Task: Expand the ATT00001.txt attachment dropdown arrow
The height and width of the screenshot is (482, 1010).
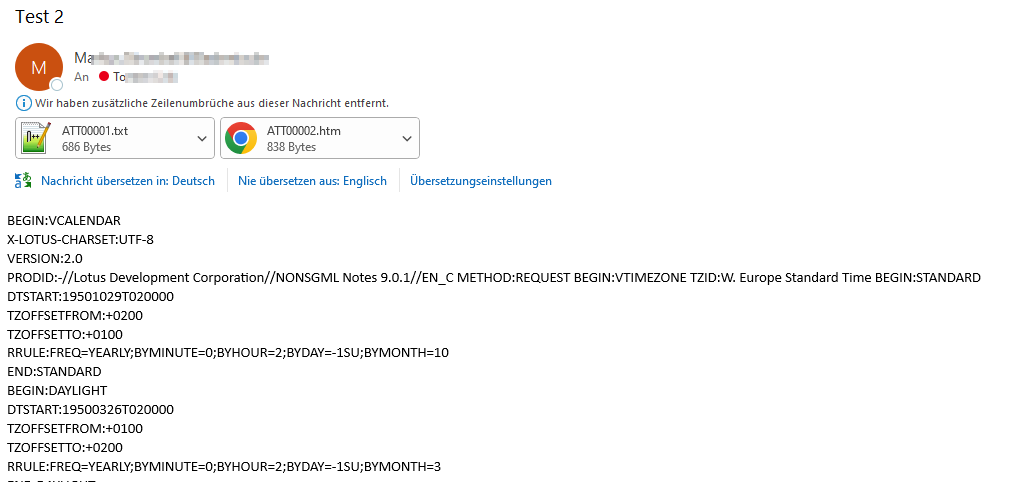Action: (202, 138)
